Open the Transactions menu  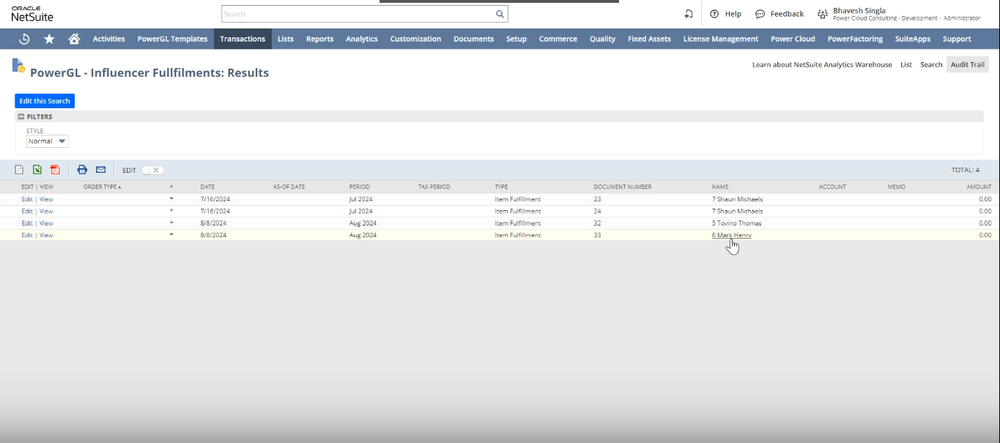click(x=242, y=39)
